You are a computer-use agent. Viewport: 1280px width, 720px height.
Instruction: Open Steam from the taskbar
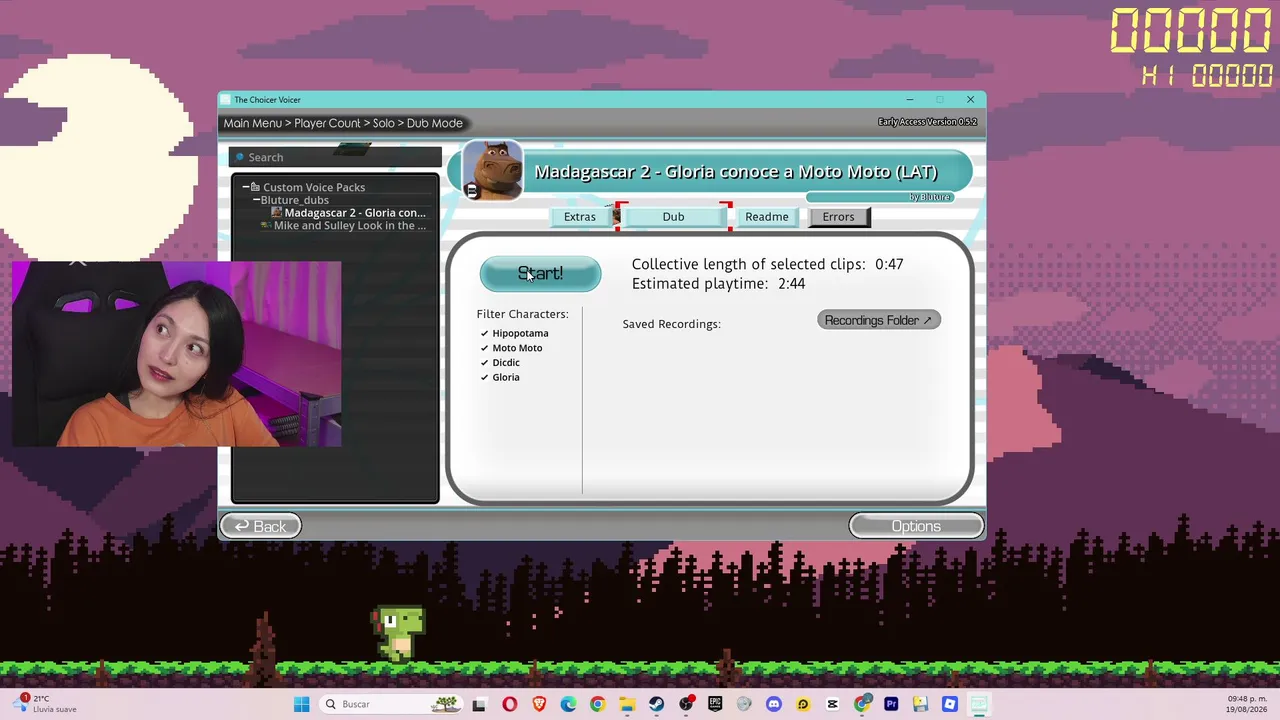click(x=656, y=704)
